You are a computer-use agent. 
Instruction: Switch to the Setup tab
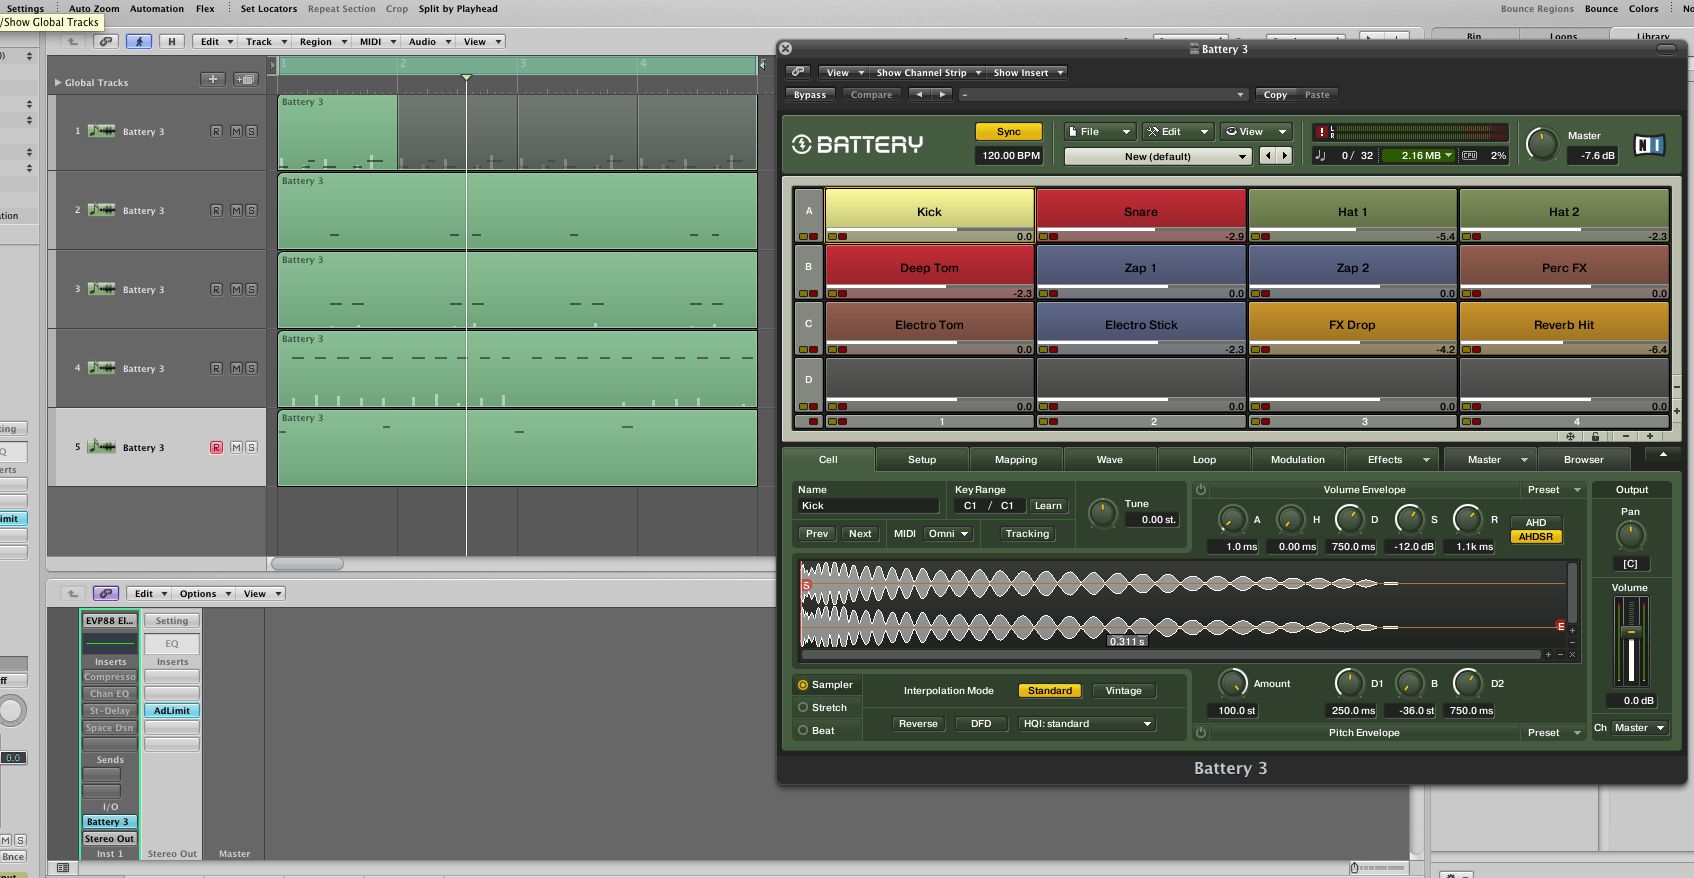[x=922, y=460]
